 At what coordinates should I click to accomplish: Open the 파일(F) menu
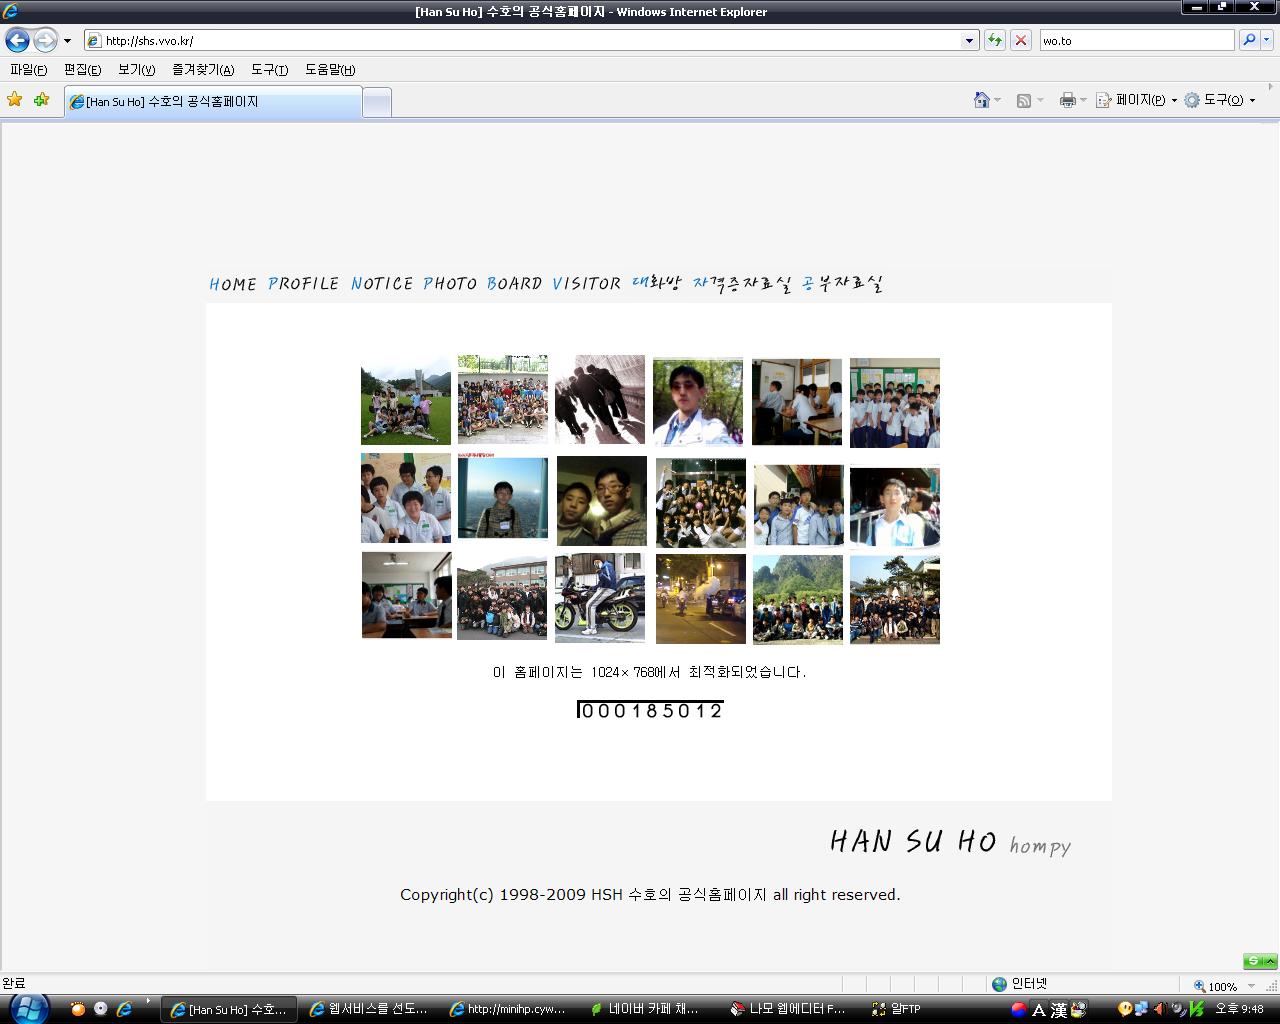[x=28, y=70]
